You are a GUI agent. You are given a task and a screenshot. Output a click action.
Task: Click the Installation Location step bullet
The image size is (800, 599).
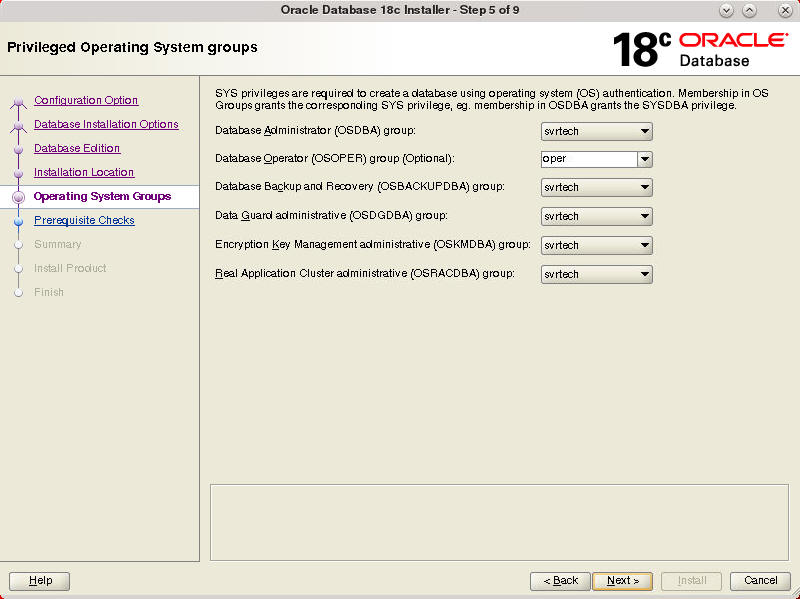point(19,173)
